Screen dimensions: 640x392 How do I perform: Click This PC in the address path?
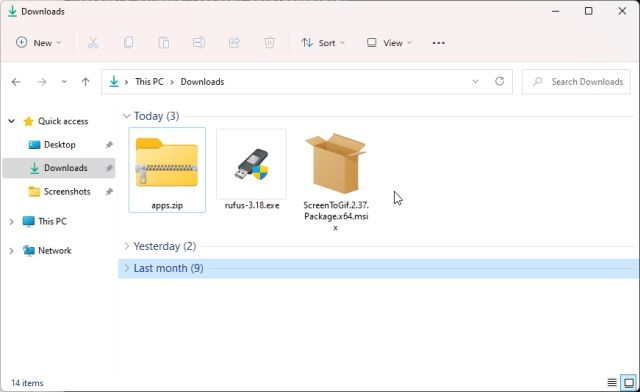coord(149,82)
